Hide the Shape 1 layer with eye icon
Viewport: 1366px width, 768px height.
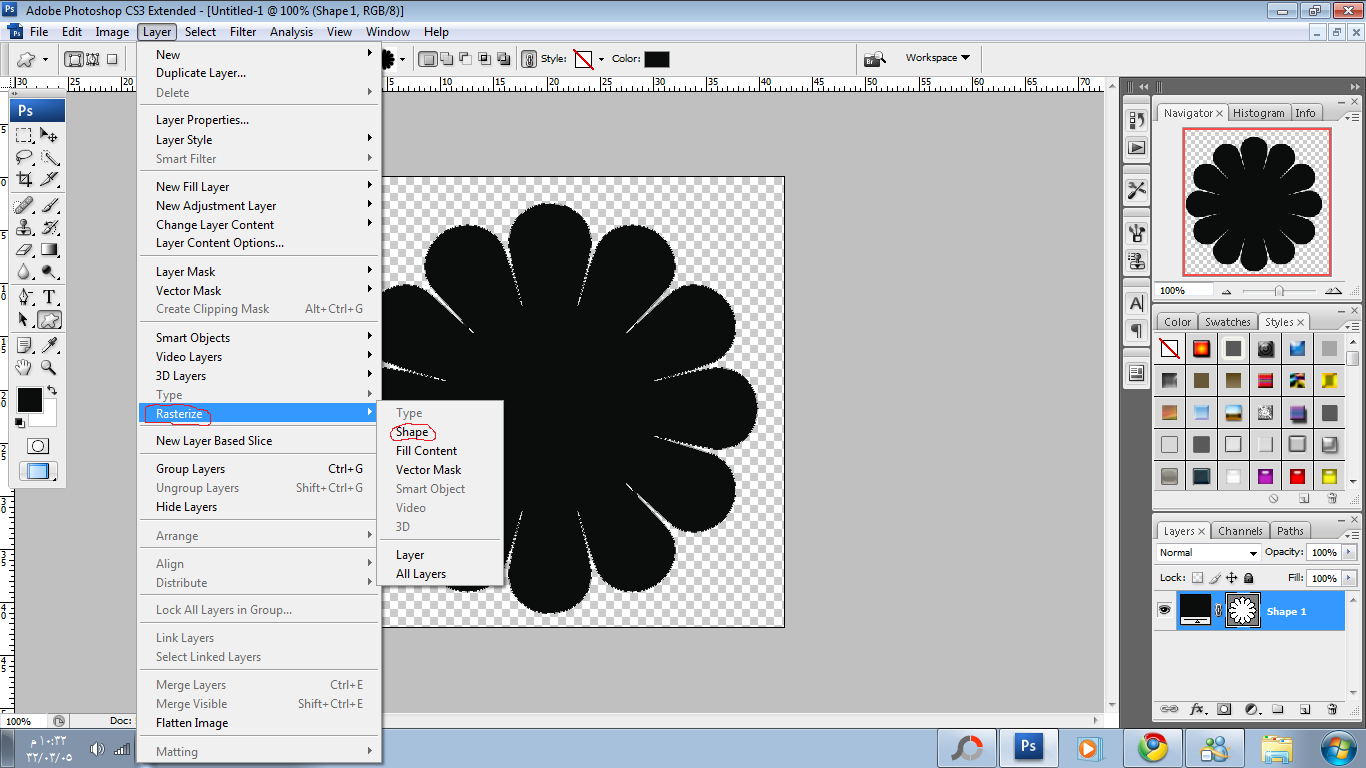pyautogui.click(x=1164, y=610)
